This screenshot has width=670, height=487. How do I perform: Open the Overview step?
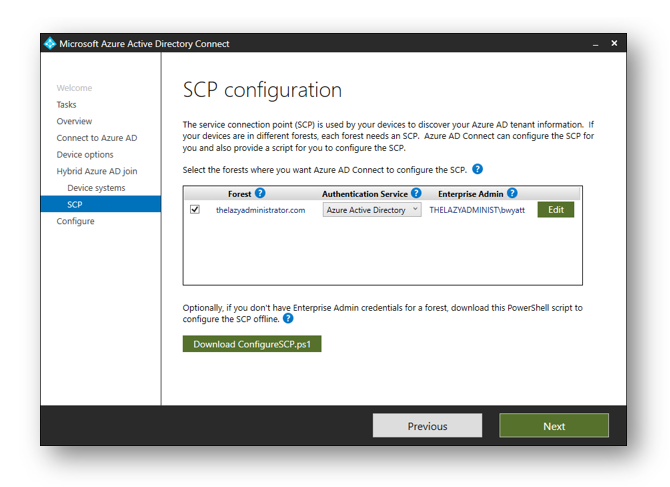click(x=74, y=121)
